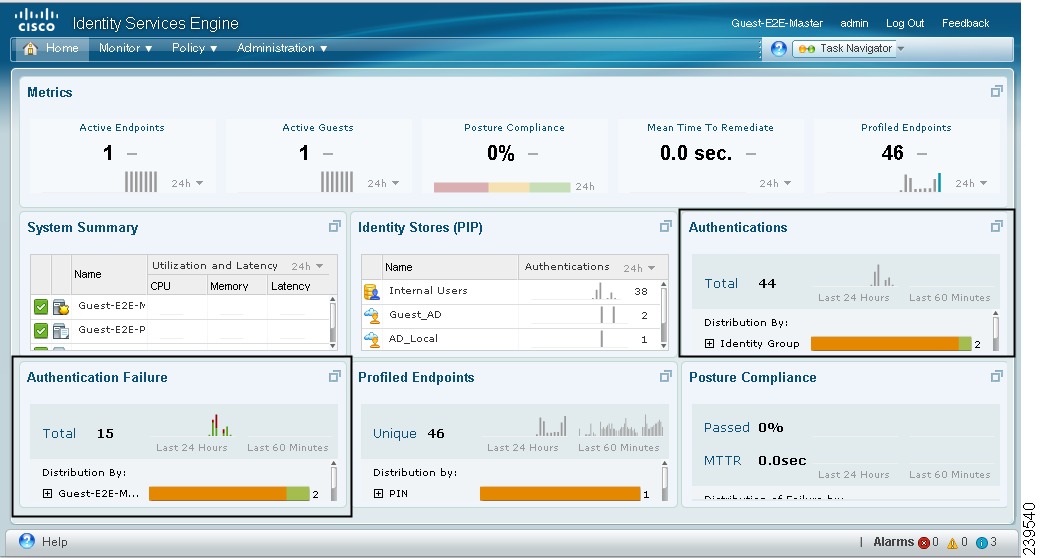Go to the Home tab
This screenshot has width=1041, height=558.
(x=50, y=48)
